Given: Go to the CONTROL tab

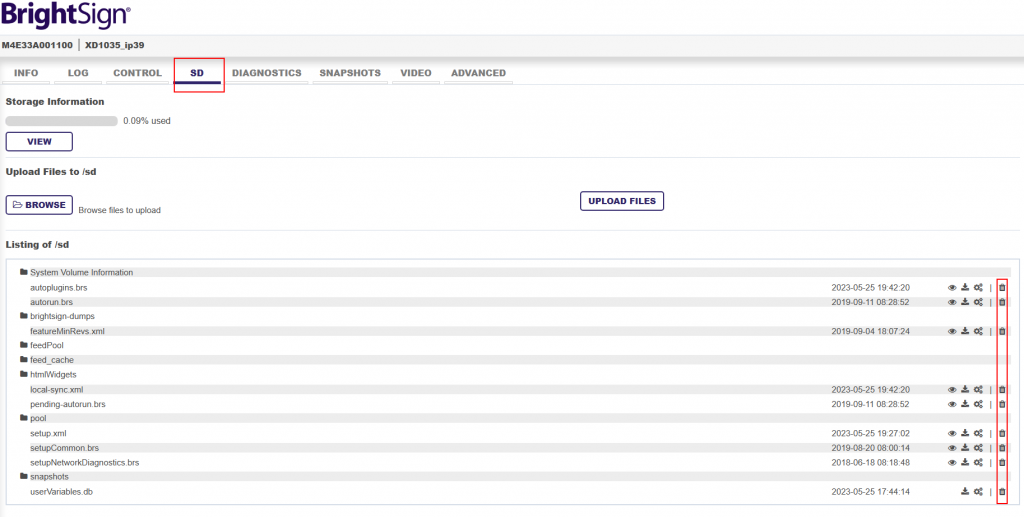Looking at the screenshot, I should tap(137, 73).
